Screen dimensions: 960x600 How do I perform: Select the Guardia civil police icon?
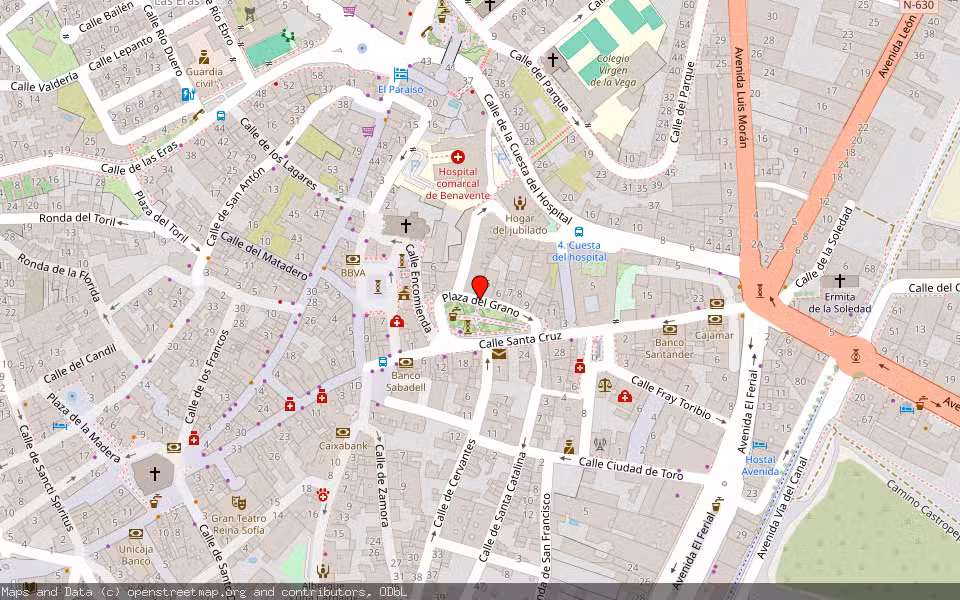pyautogui.click(x=204, y=57)
